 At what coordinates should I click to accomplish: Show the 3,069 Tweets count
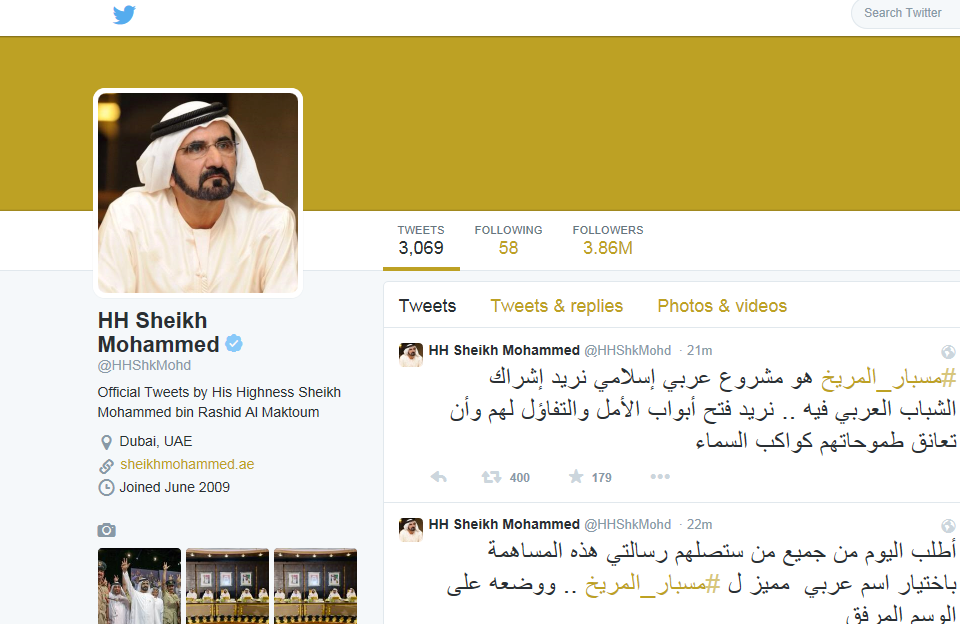tap(421, 239)
